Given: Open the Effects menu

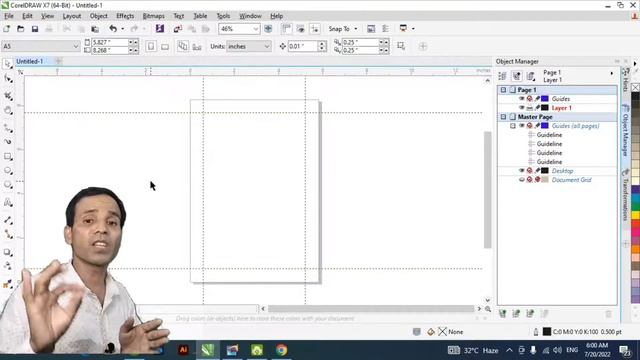Looking at the screenshot, I should pos(125,16).
